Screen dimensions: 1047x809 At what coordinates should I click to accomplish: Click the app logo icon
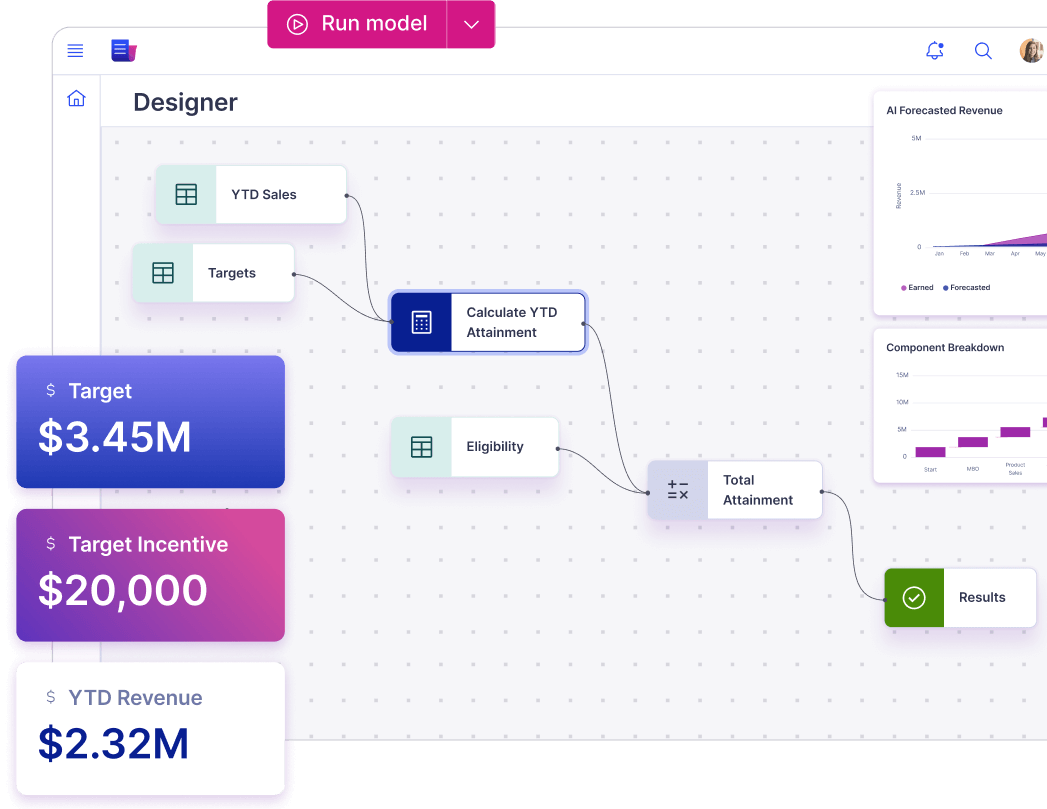tap(124, 51)
